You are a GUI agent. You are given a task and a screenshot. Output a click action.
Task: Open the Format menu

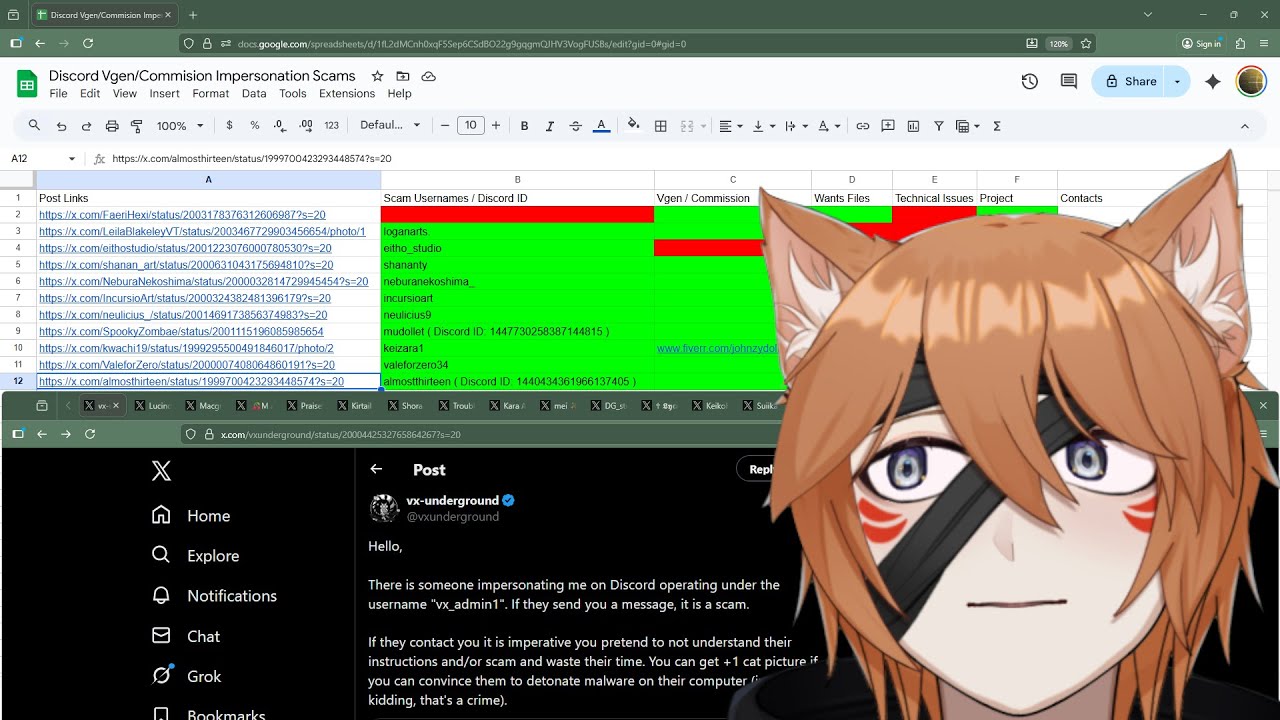(x=211, y=94)
